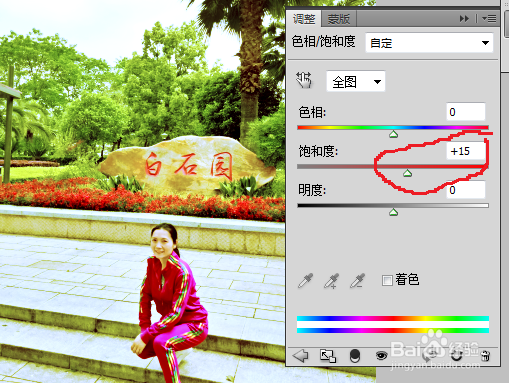
Task: Click the upper color range spectrum bar
Action: (393, 318)
